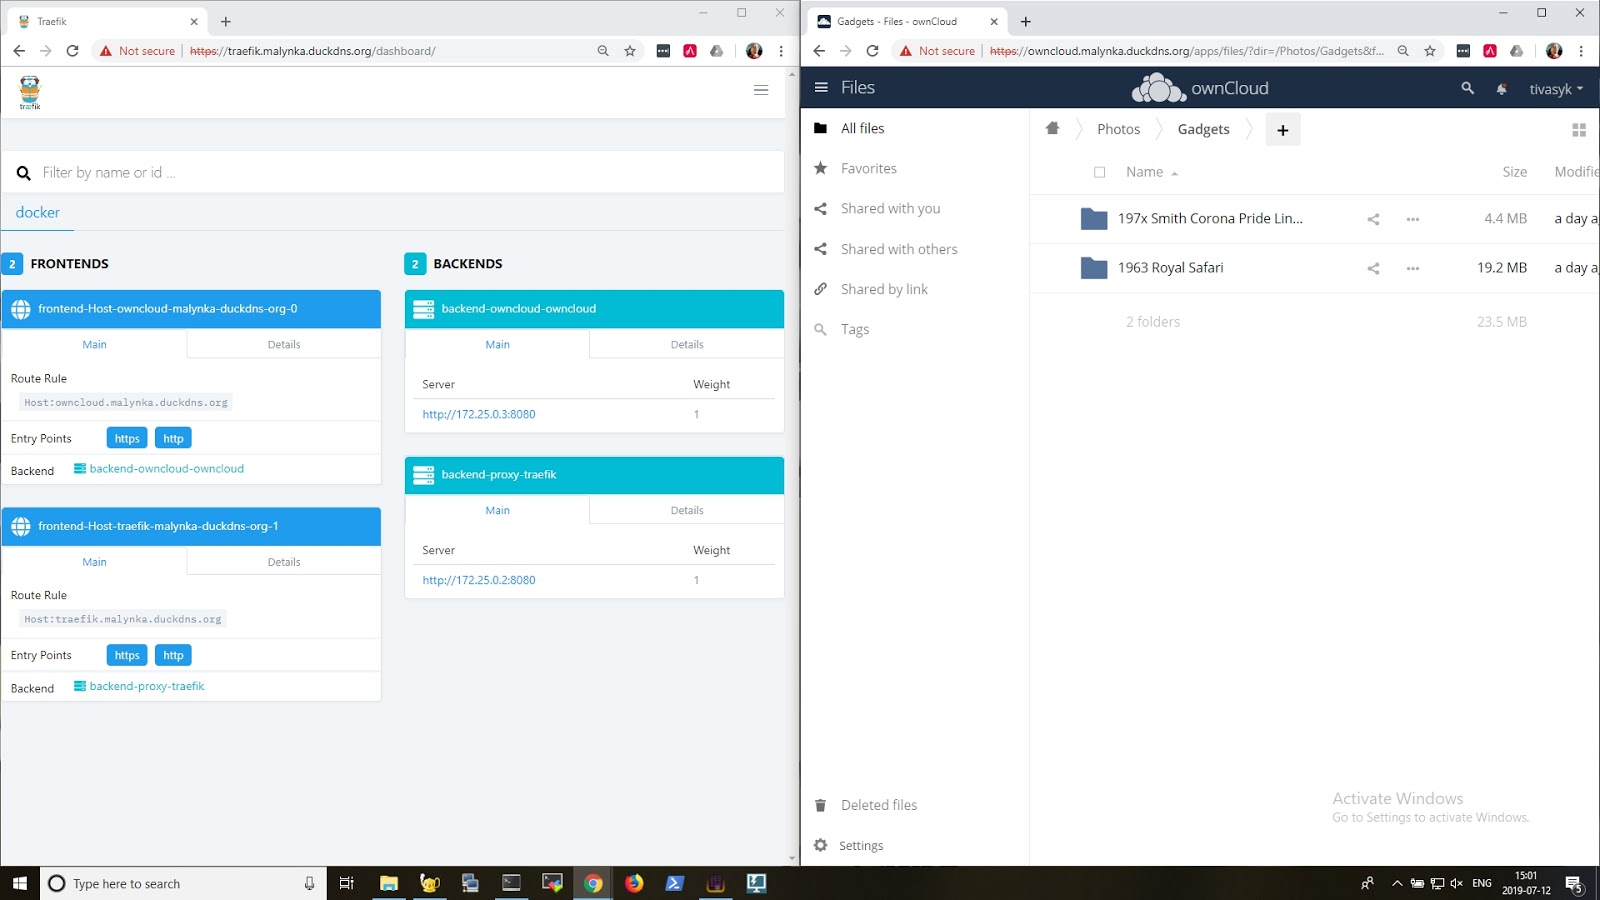Open the Windows Start menu
Screen dimensions: 1600x900
point(20,883)
